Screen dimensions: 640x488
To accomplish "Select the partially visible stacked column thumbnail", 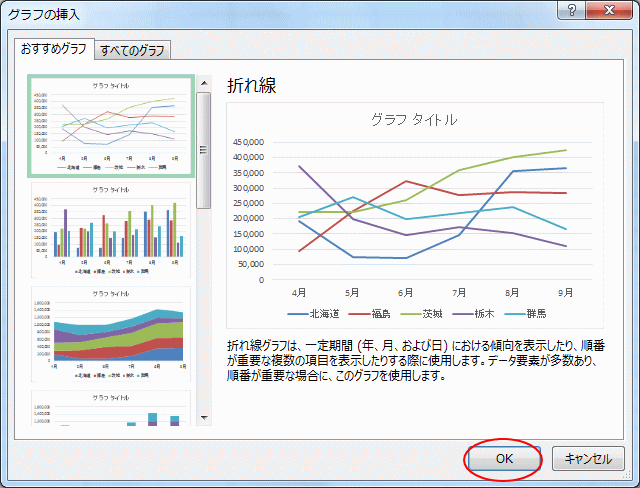I will pos(111,408).
